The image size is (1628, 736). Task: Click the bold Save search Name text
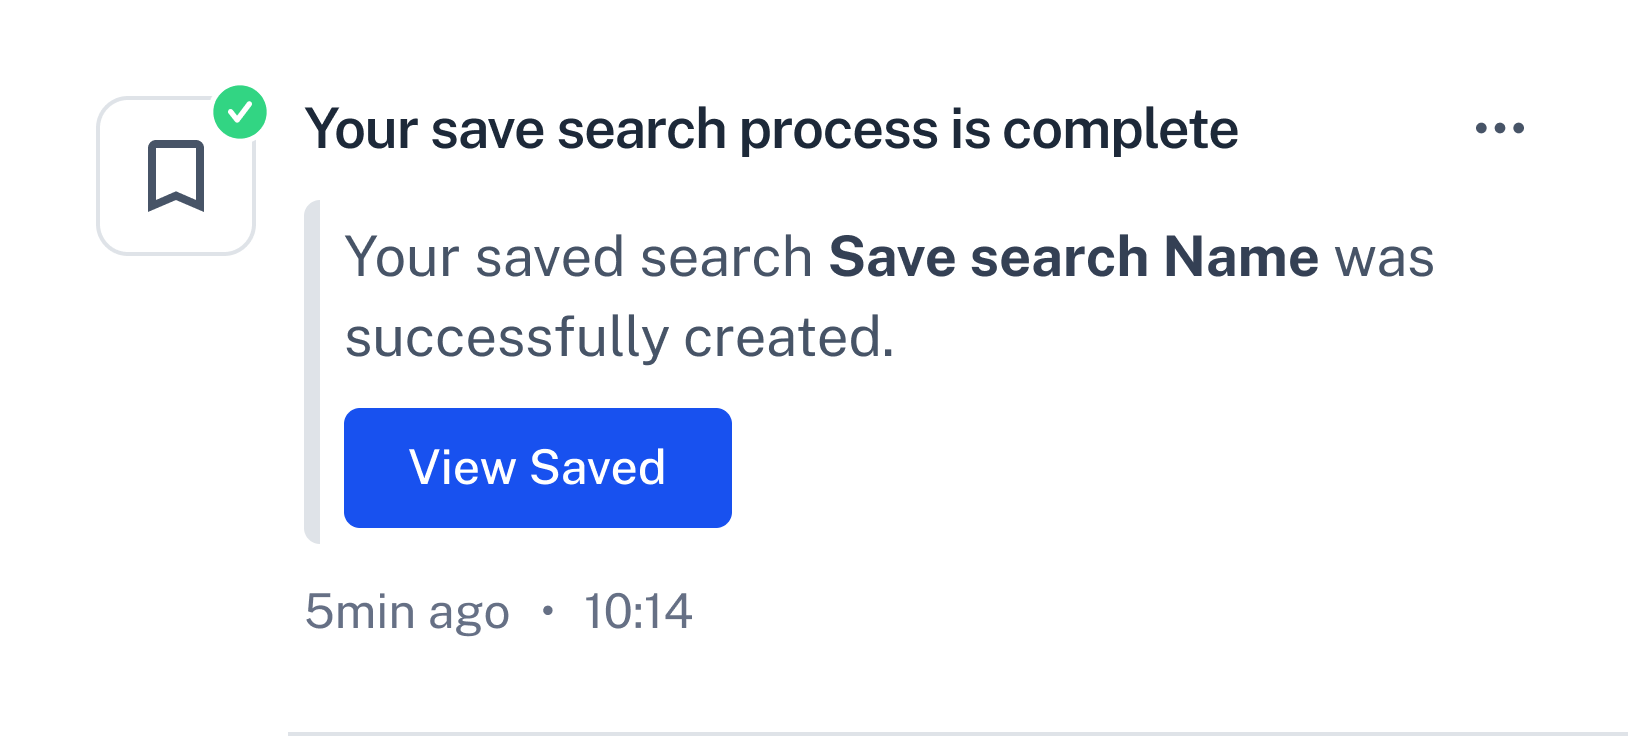click(x=1074, y=257)
